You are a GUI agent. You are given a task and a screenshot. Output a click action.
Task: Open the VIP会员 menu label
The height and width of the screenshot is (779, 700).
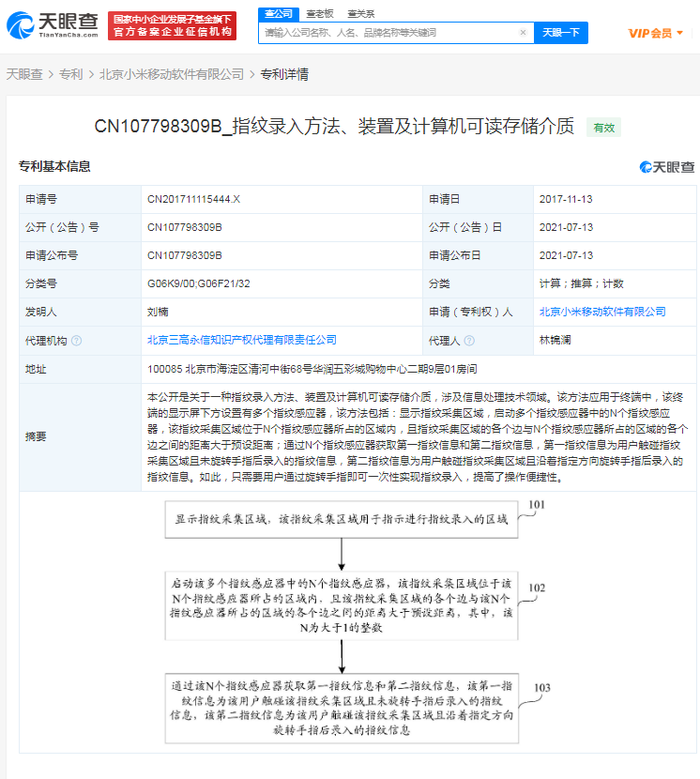click(650, 33)
